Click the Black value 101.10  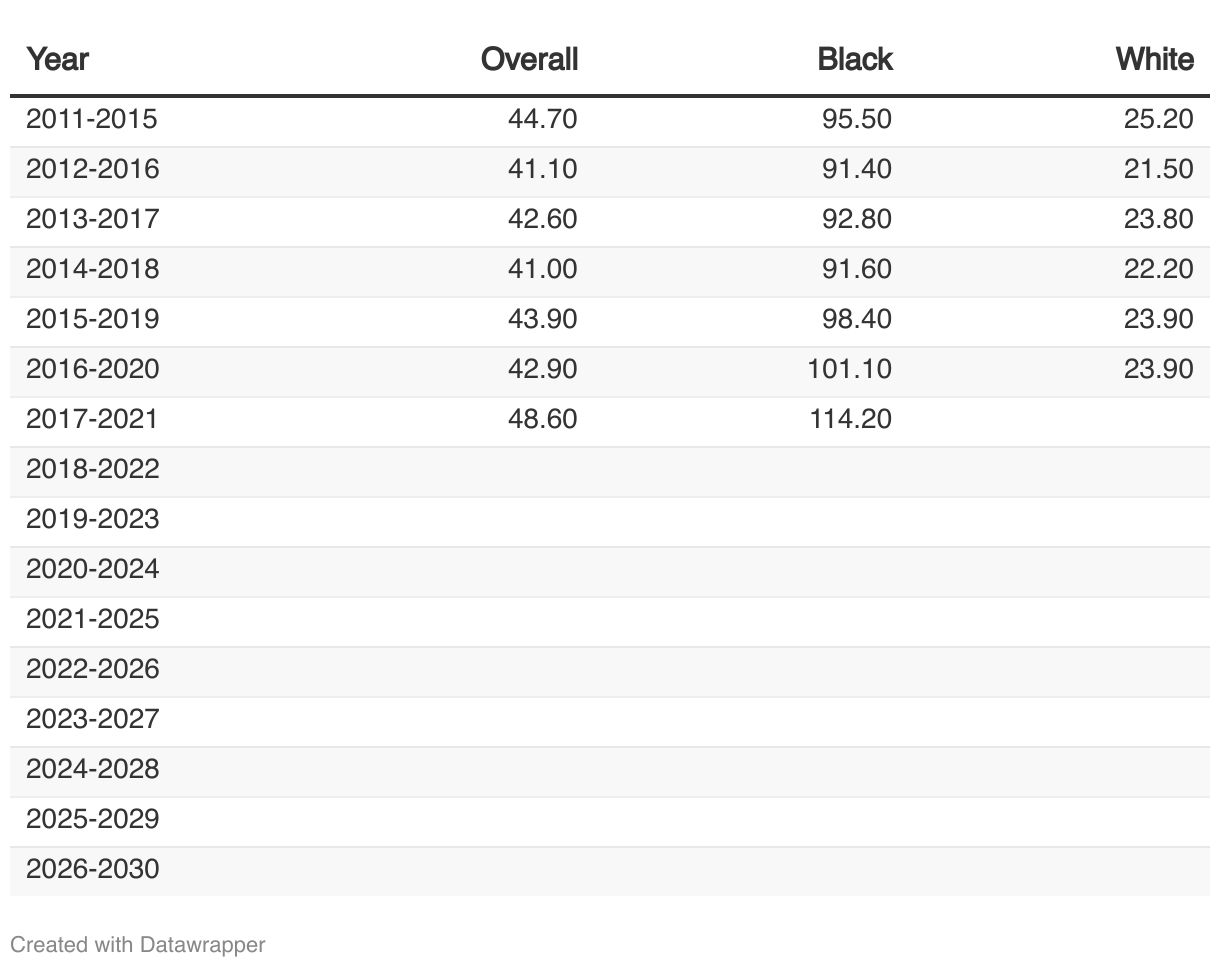pos(850,369)
